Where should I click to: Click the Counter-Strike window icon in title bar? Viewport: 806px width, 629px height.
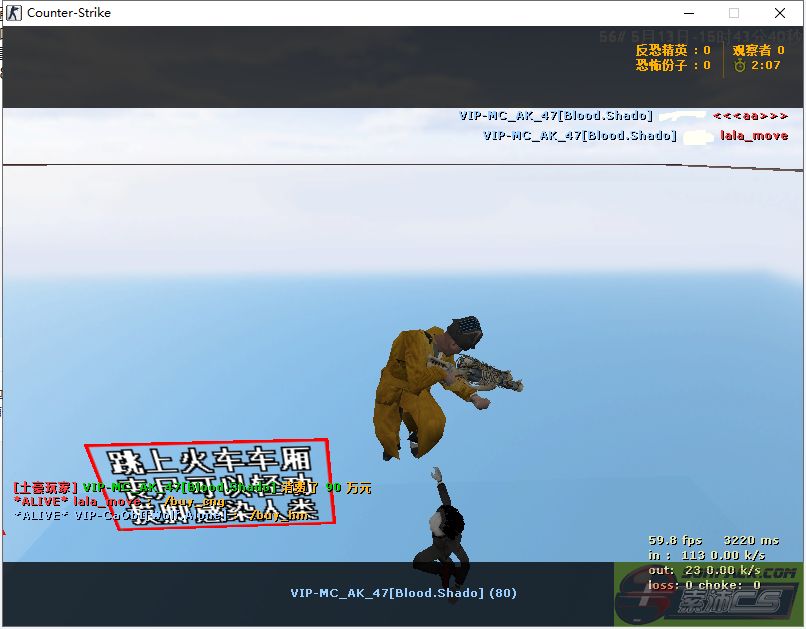point(14,13)
